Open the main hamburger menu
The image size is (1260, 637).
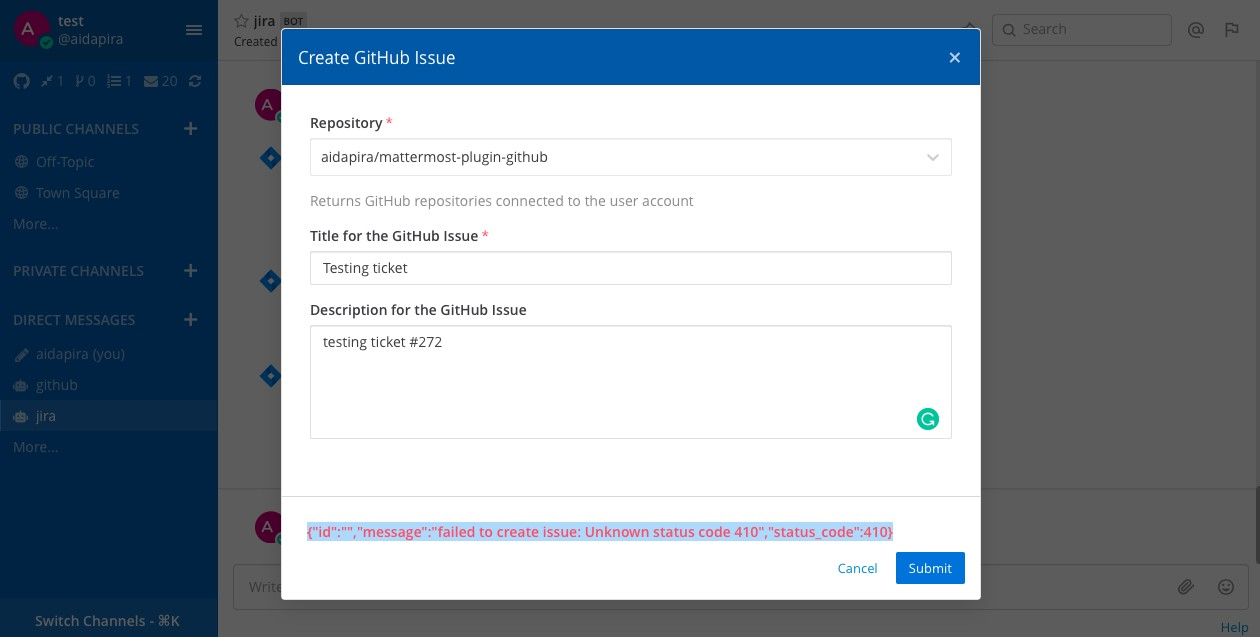tap(194, 30)
